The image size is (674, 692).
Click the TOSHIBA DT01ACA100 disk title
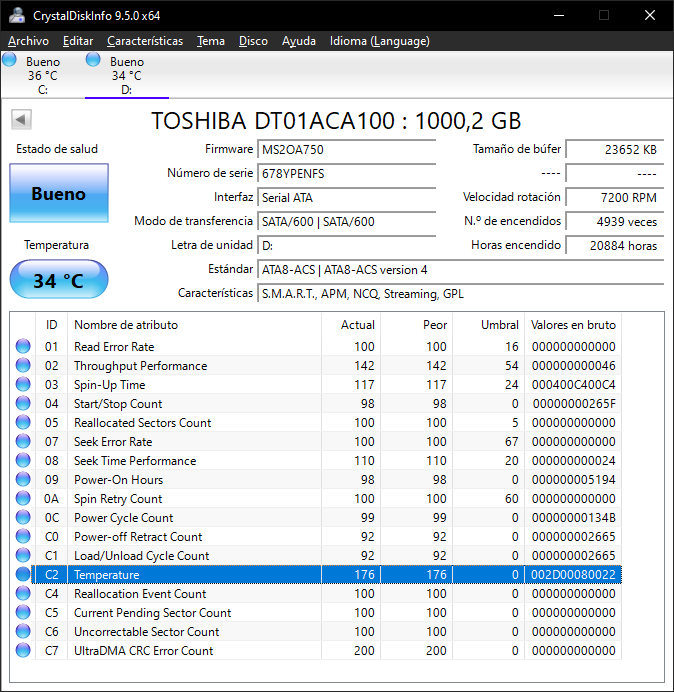pyautogui.click(x=336, y=120)
